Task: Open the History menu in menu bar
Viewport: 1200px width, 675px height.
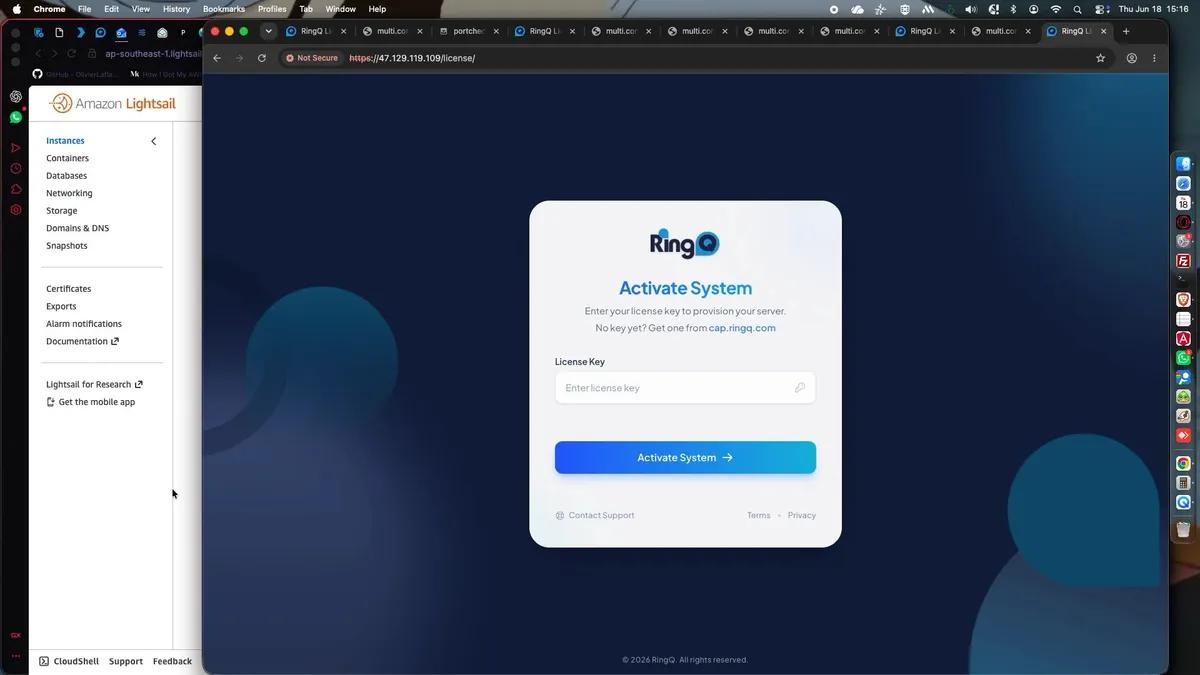Action: 176,9
